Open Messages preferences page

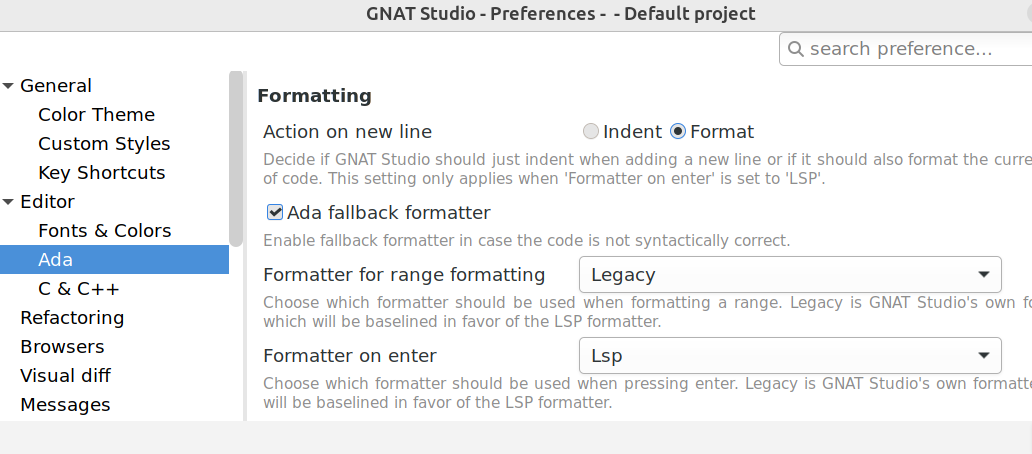coord(65,405)
